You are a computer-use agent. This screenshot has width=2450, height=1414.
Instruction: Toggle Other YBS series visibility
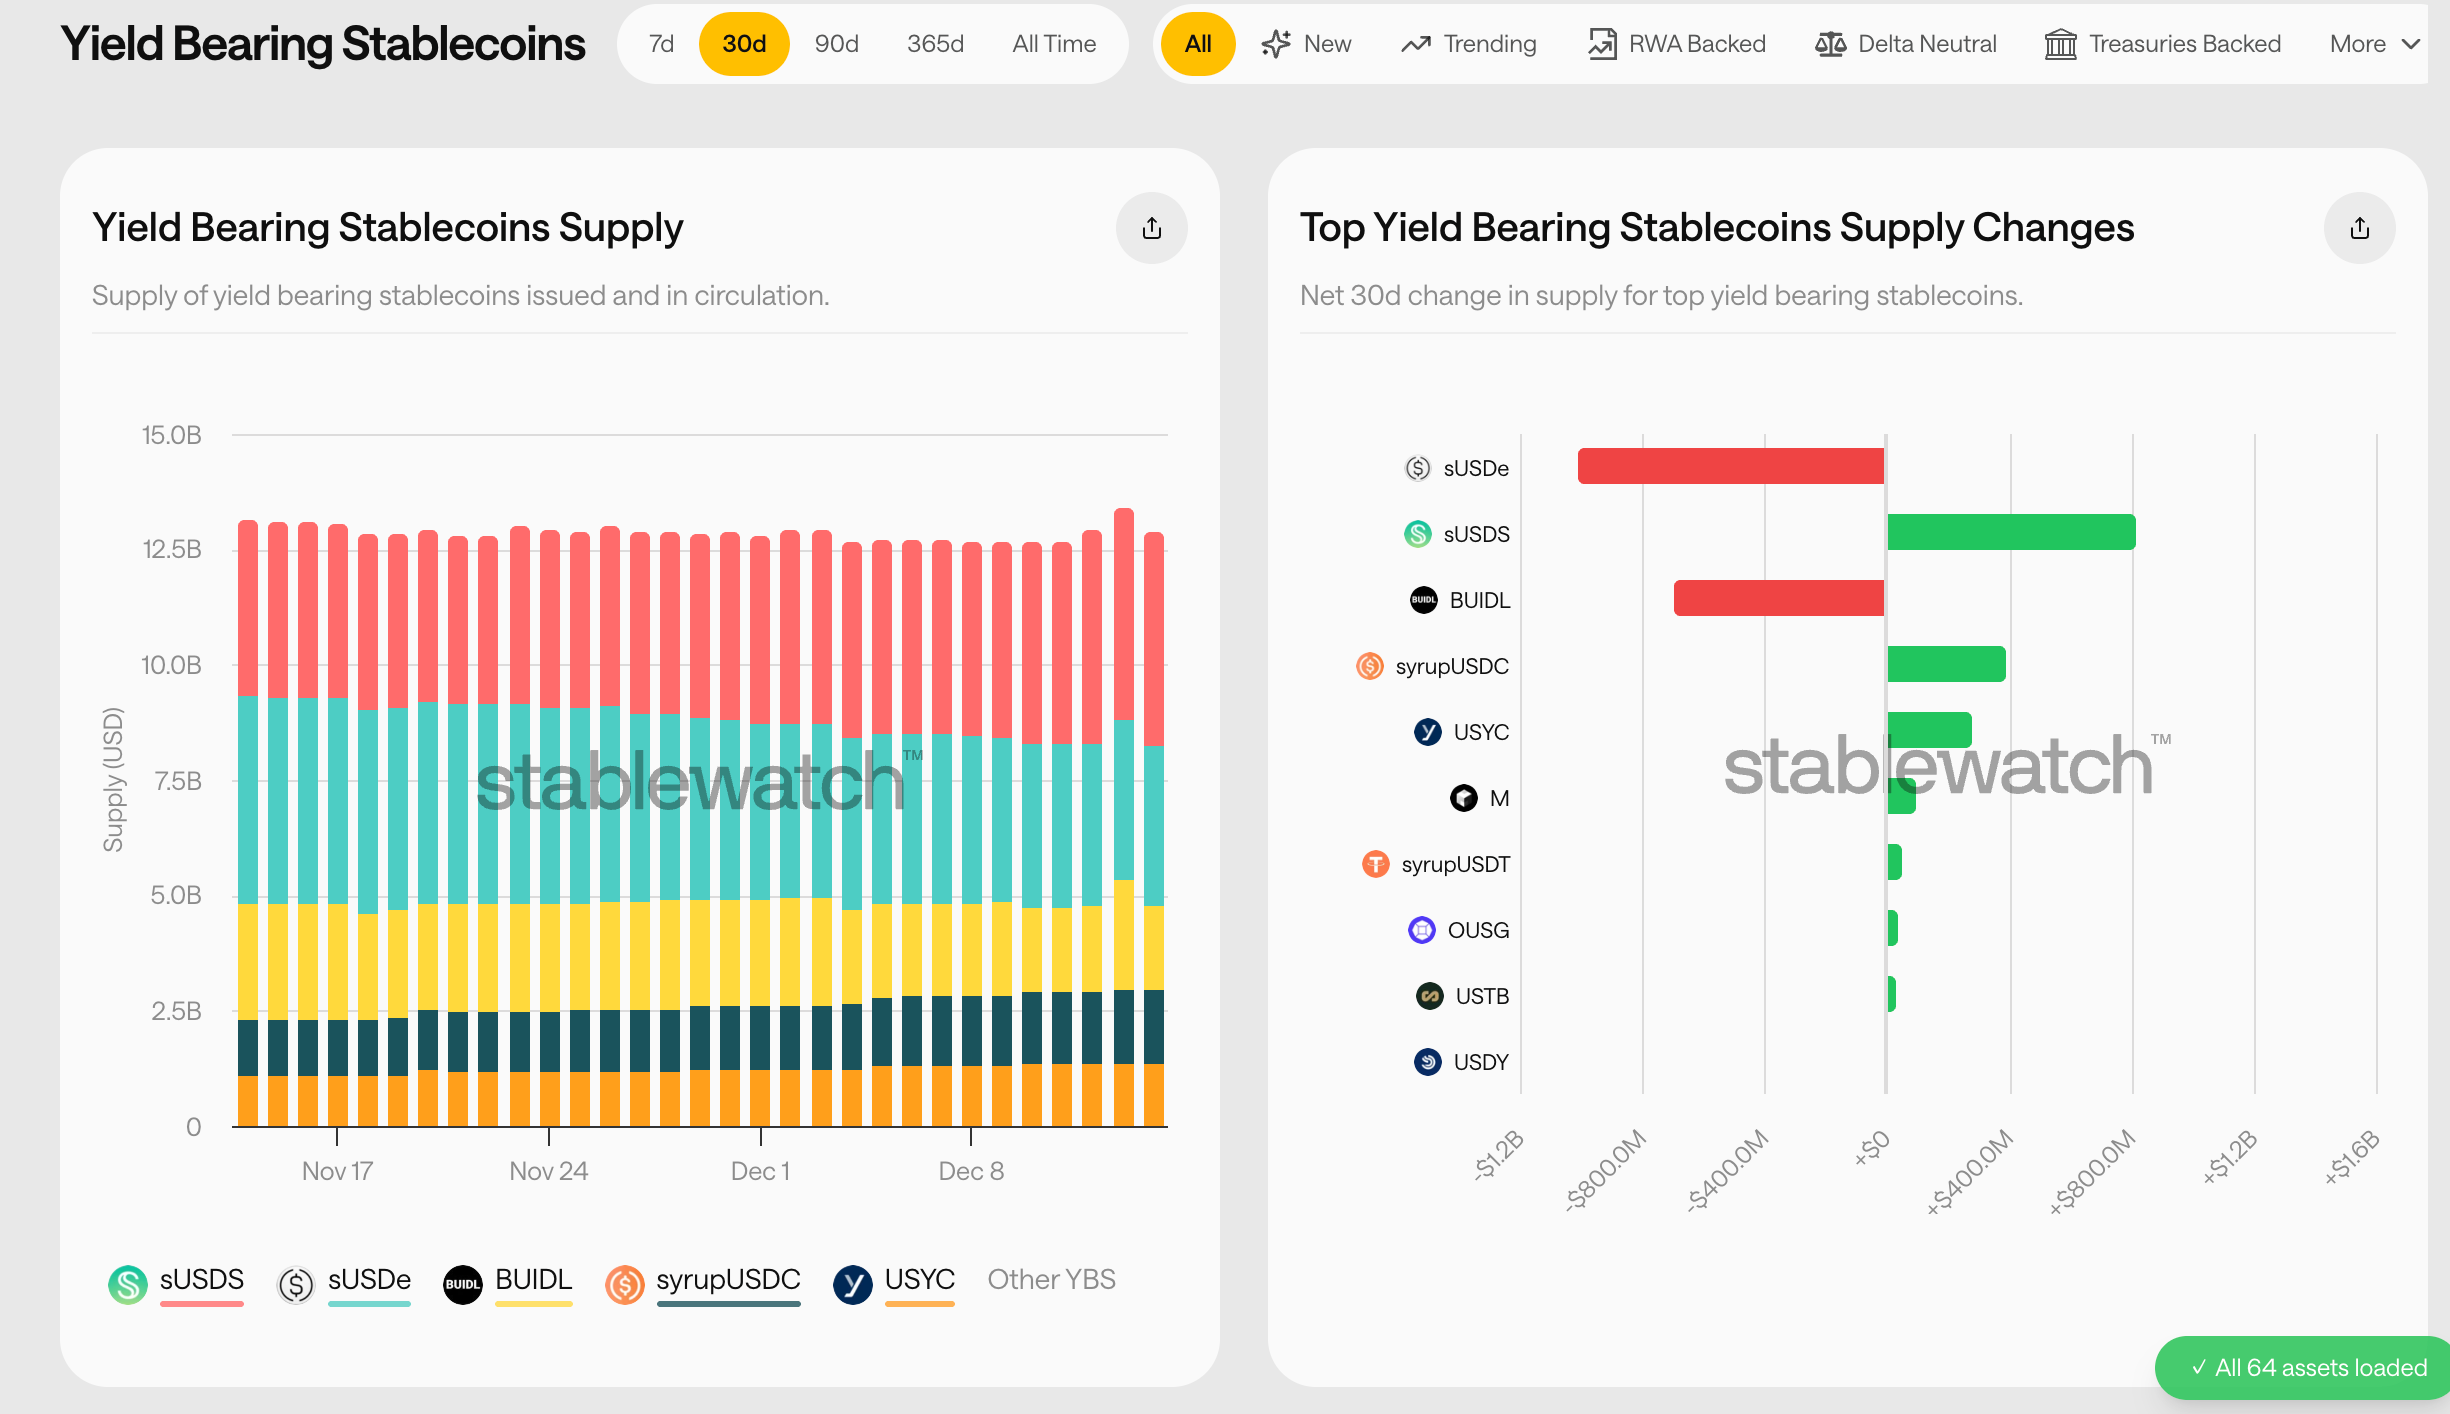(1051, 1279)
